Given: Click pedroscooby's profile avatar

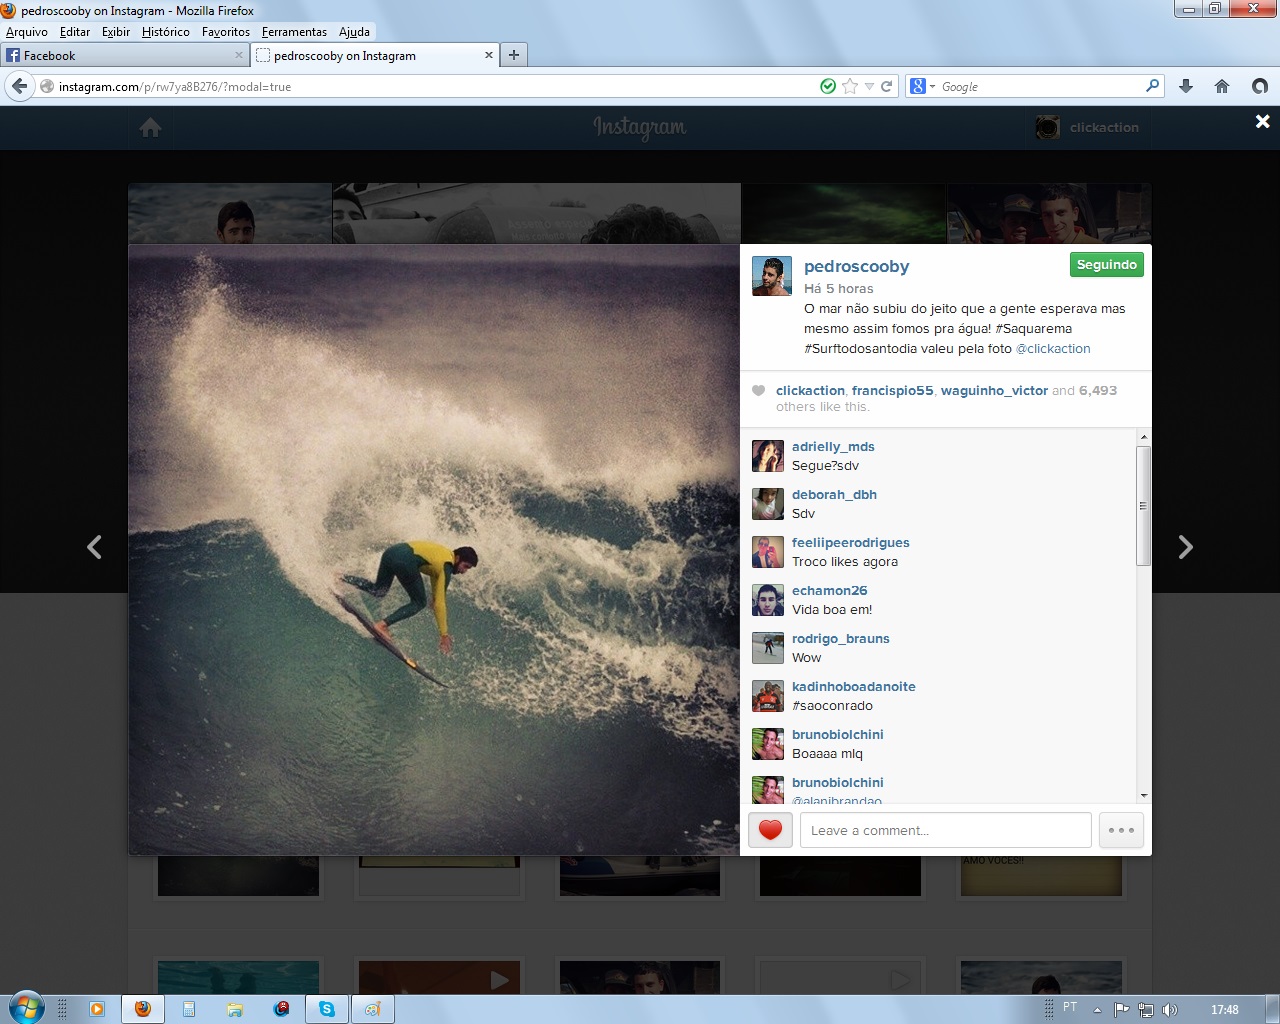Looking at the screenshot, I should tap(772, 276).
